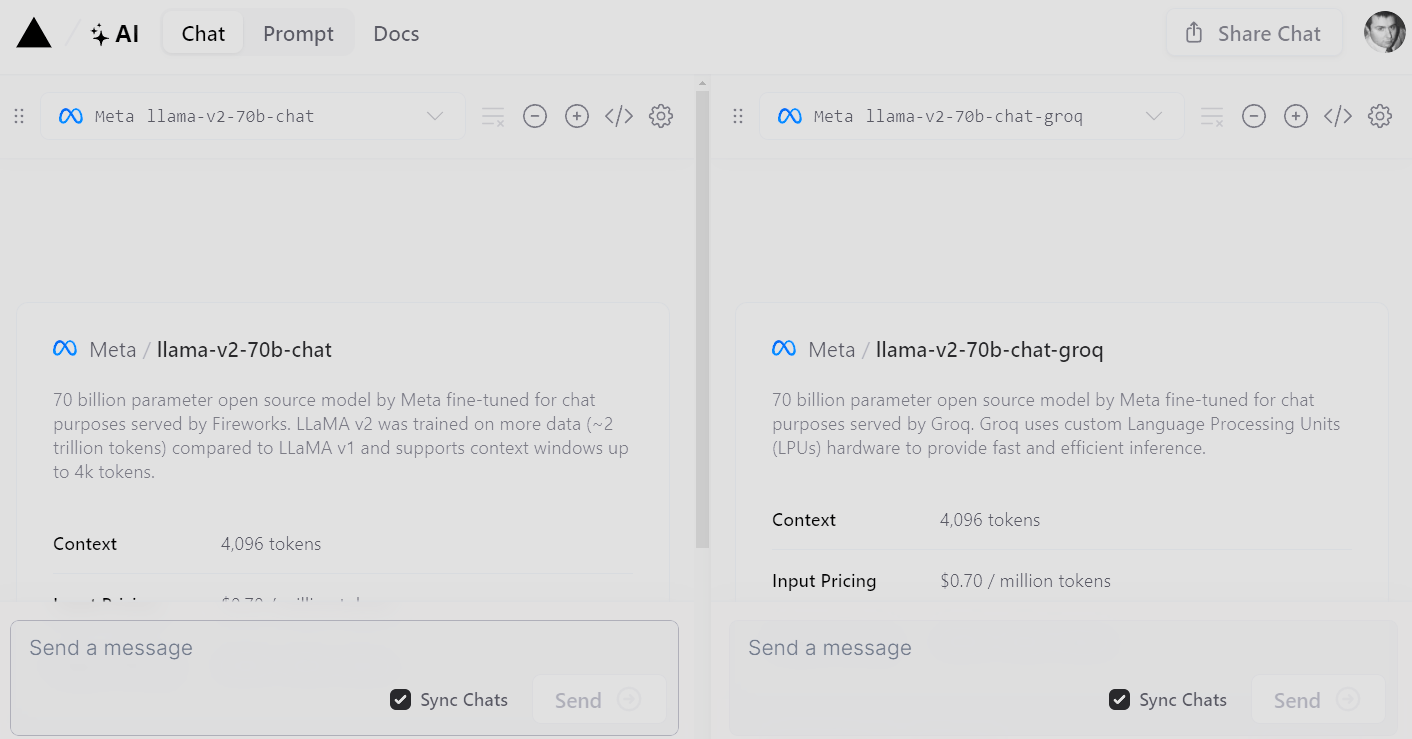Screen dimensions: 1412x739
Task: Click the sparkle AI logo
Action: [114, 34]
